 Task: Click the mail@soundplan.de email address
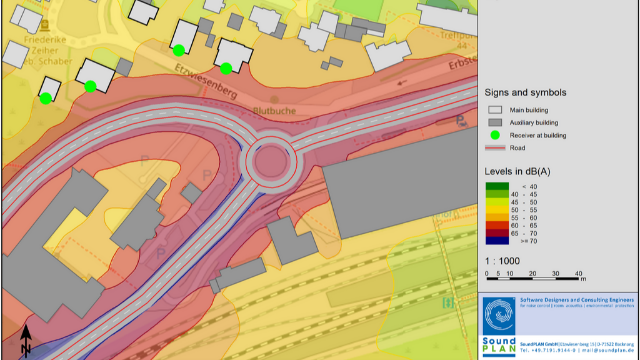coord(607,350)
